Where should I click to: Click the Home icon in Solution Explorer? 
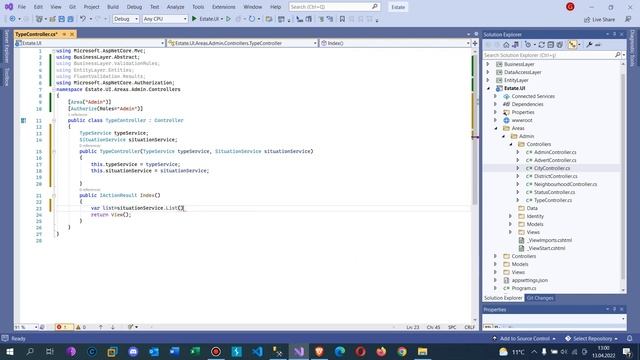coord(506,45)
